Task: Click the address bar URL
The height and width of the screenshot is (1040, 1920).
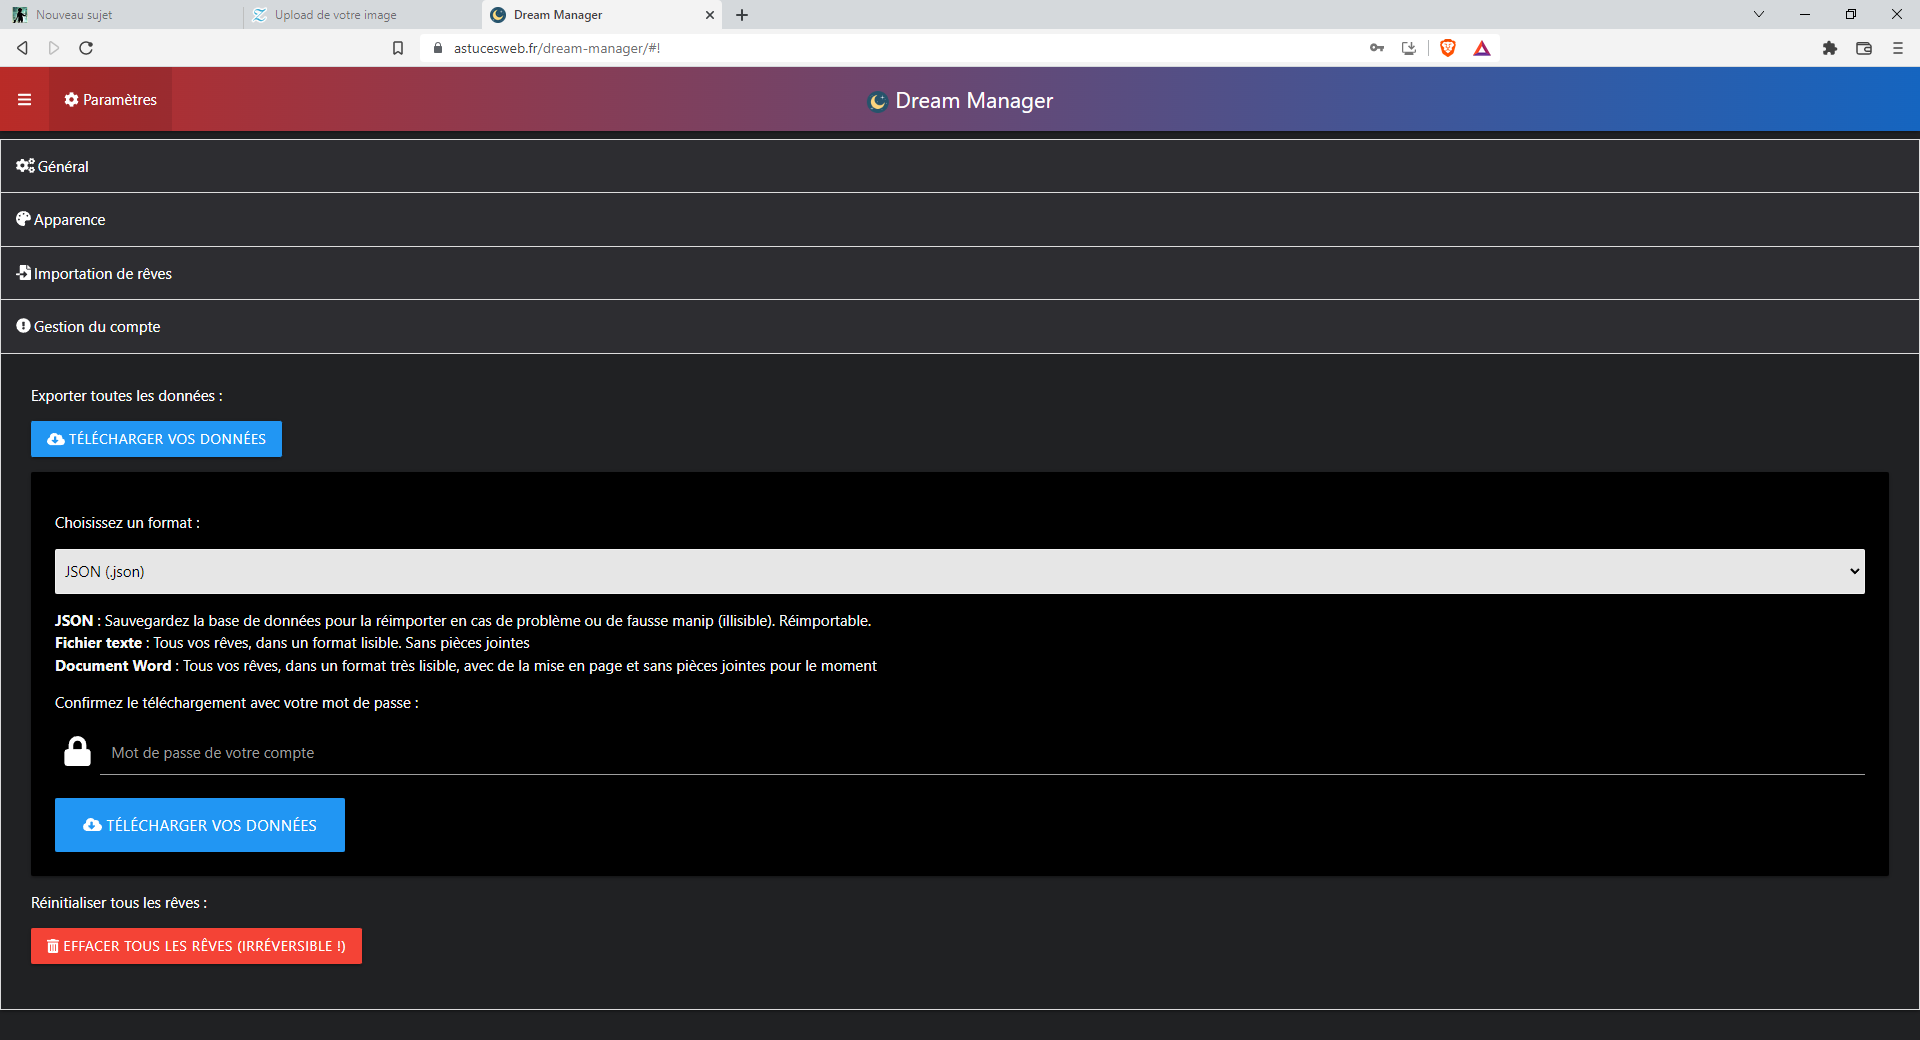Action: 557,48
